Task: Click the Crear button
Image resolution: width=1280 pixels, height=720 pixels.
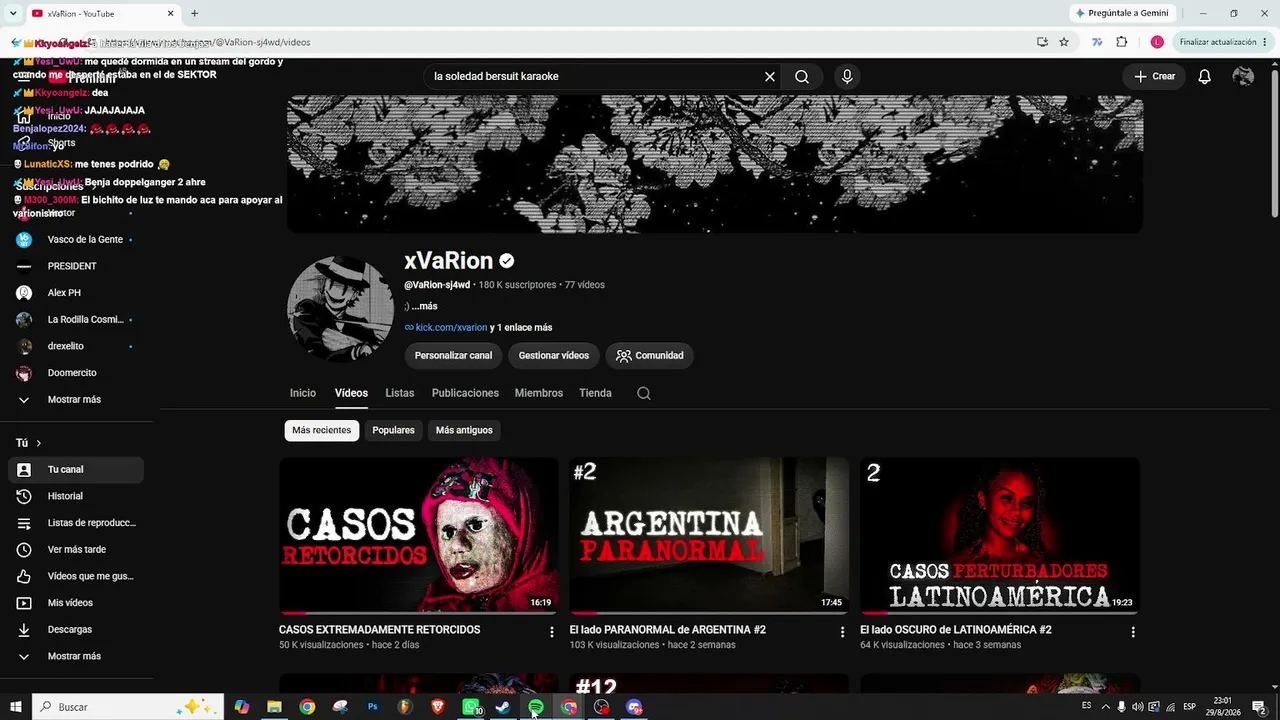Action: pyautogui.click(x=1154, y=76)
